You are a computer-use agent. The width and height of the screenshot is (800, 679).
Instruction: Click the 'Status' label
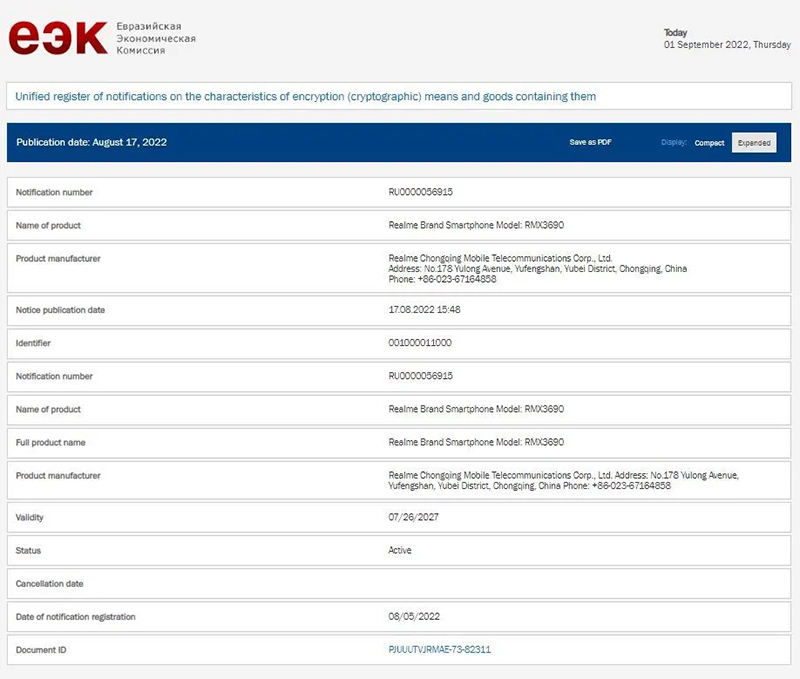[28, 551]
